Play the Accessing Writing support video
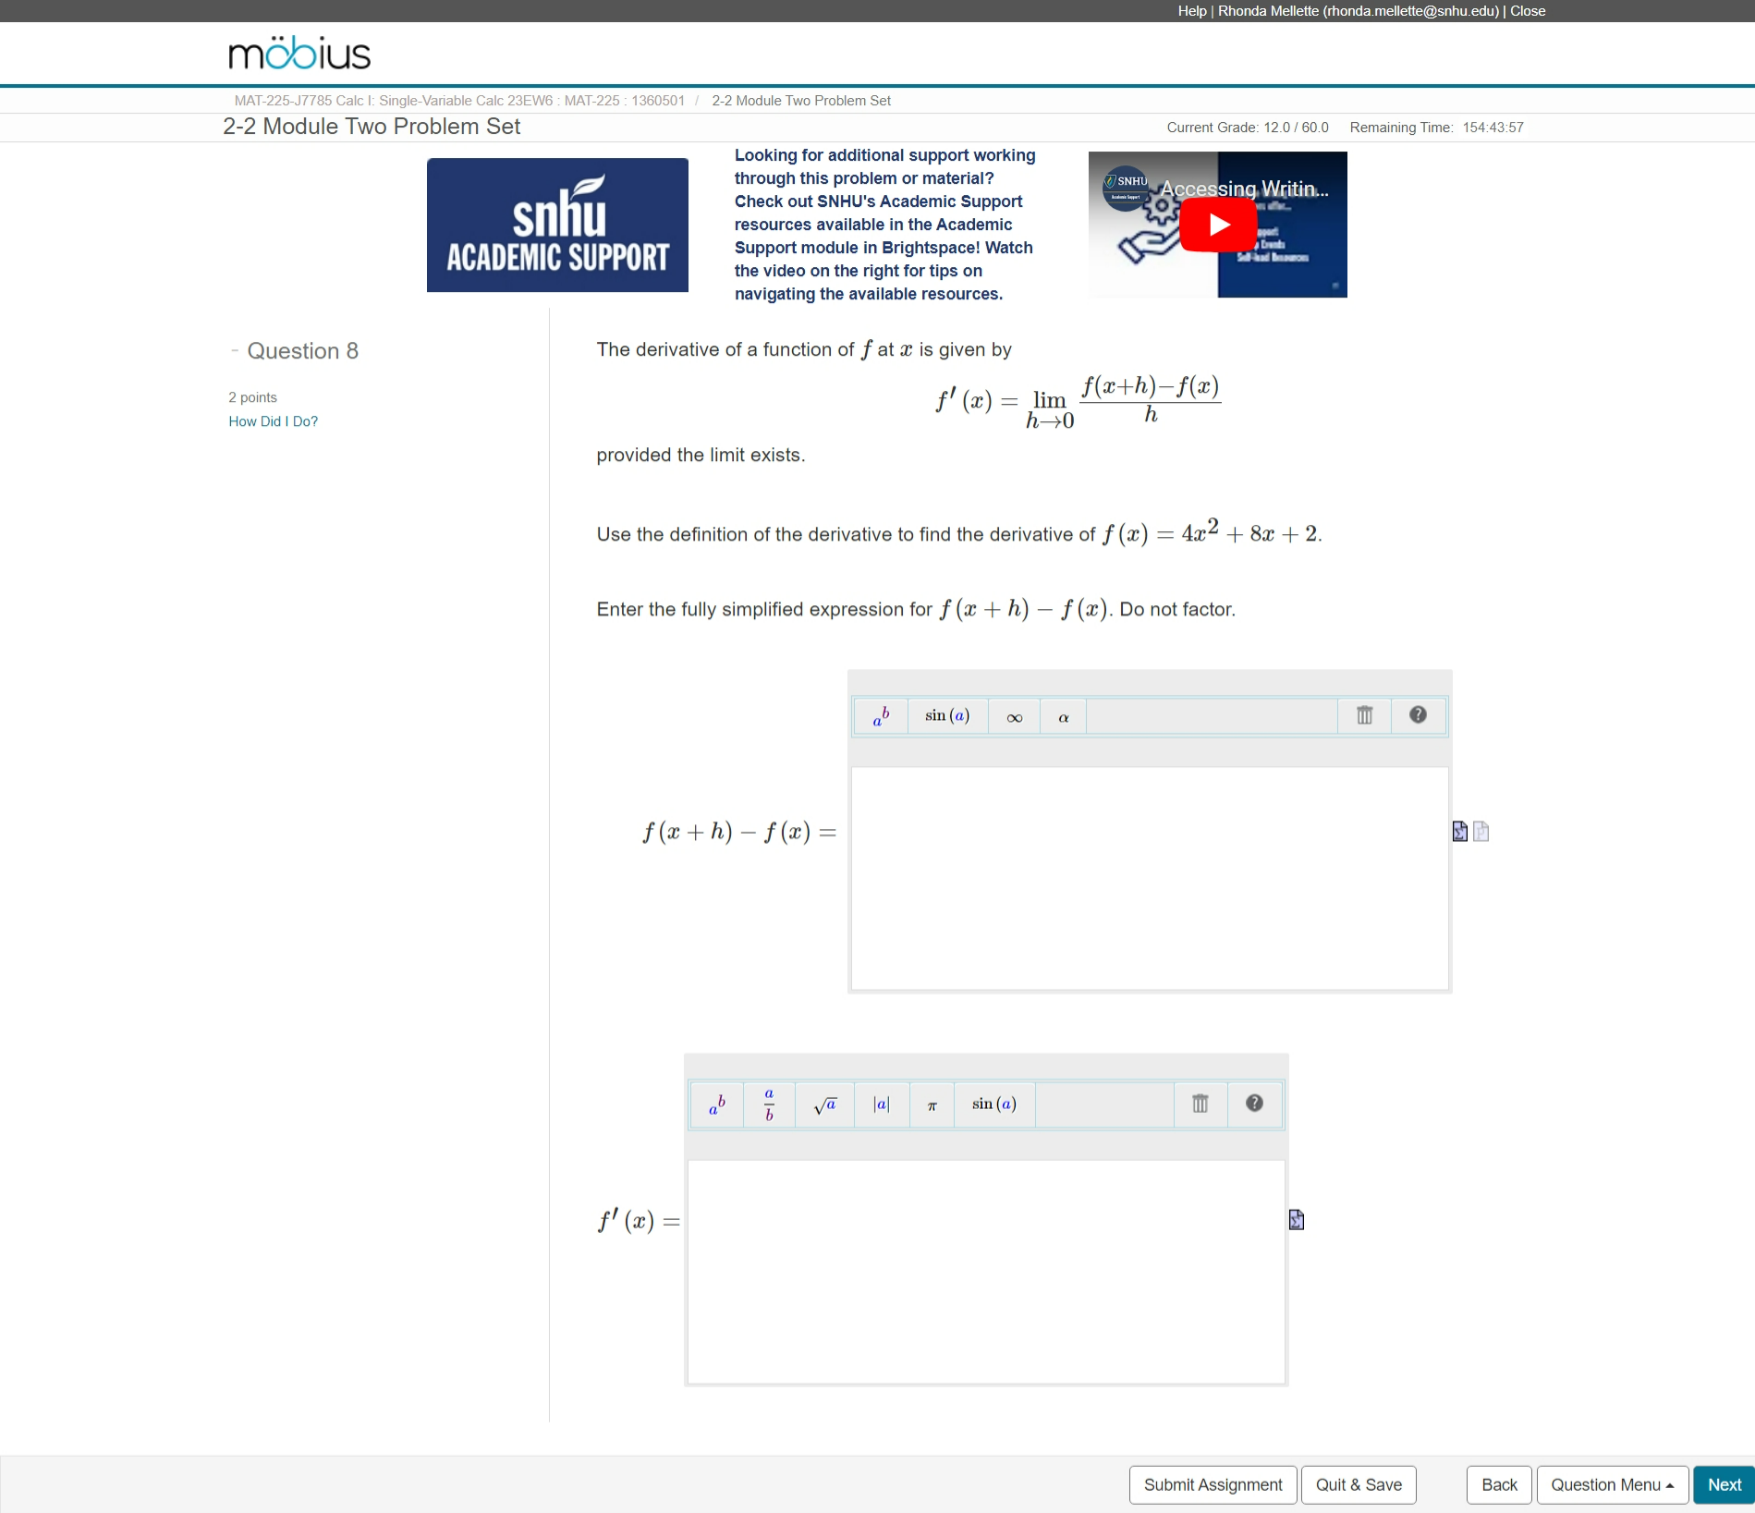The height and width of the screenshot is (1513, 1755). tap(1217, 224)
